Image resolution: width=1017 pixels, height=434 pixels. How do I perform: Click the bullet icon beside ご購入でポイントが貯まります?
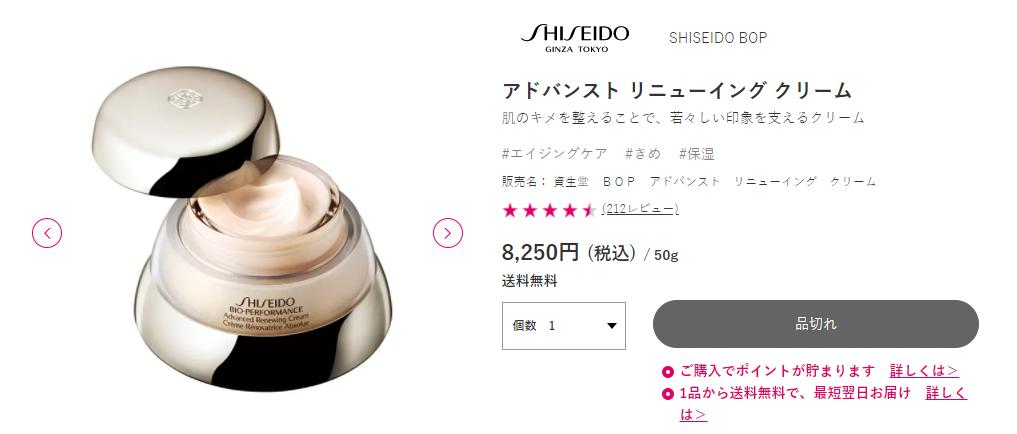click(667, 372)
